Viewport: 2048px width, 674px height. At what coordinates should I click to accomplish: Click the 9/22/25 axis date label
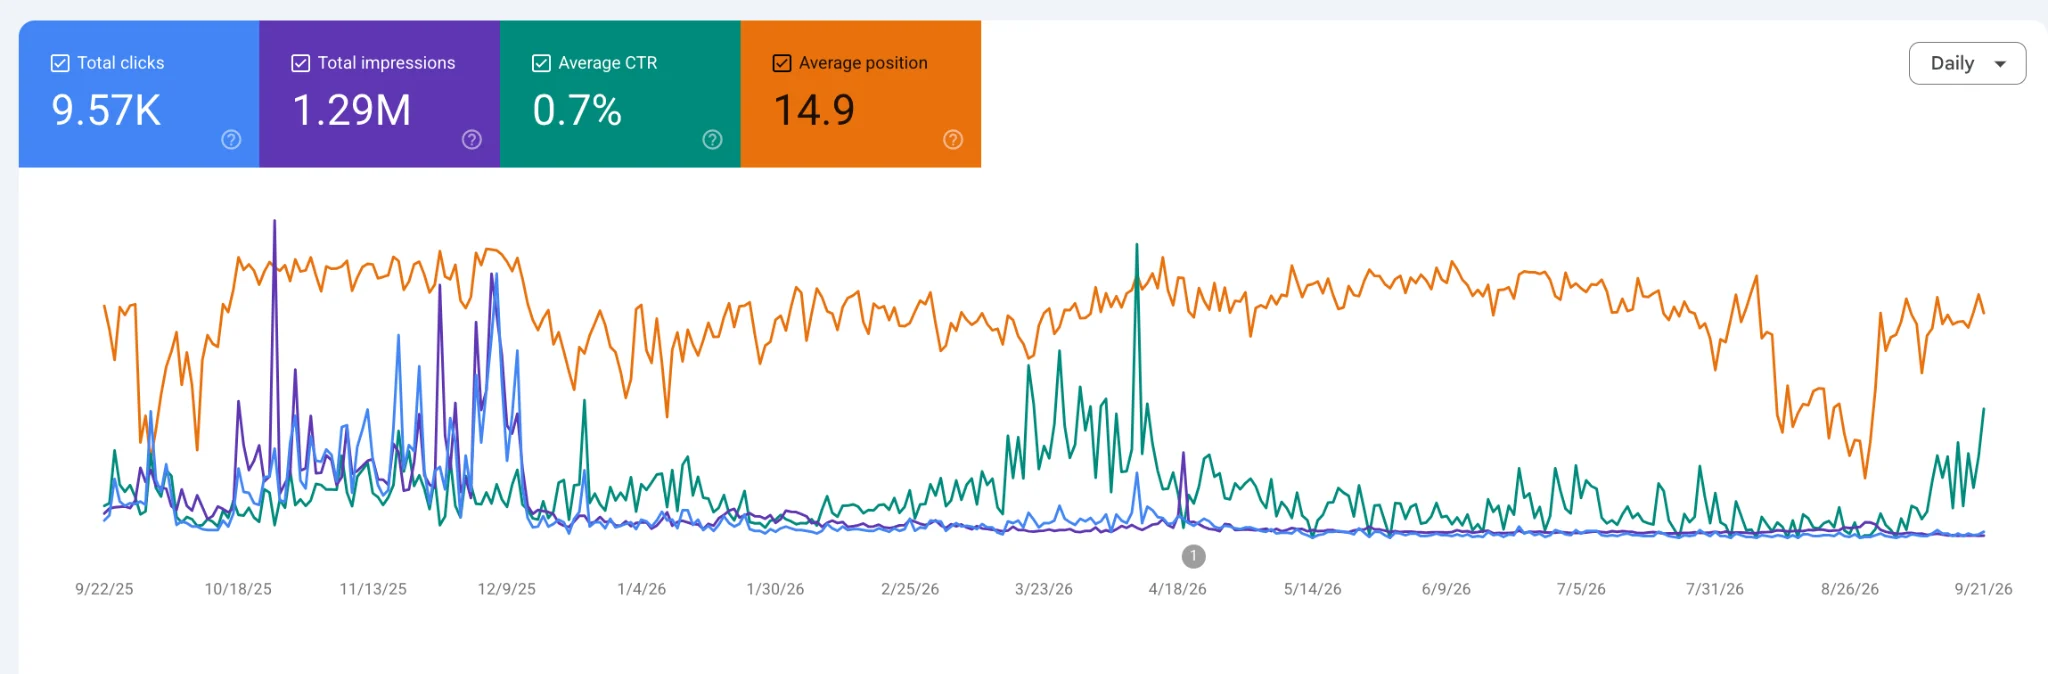tap(104, 589)
